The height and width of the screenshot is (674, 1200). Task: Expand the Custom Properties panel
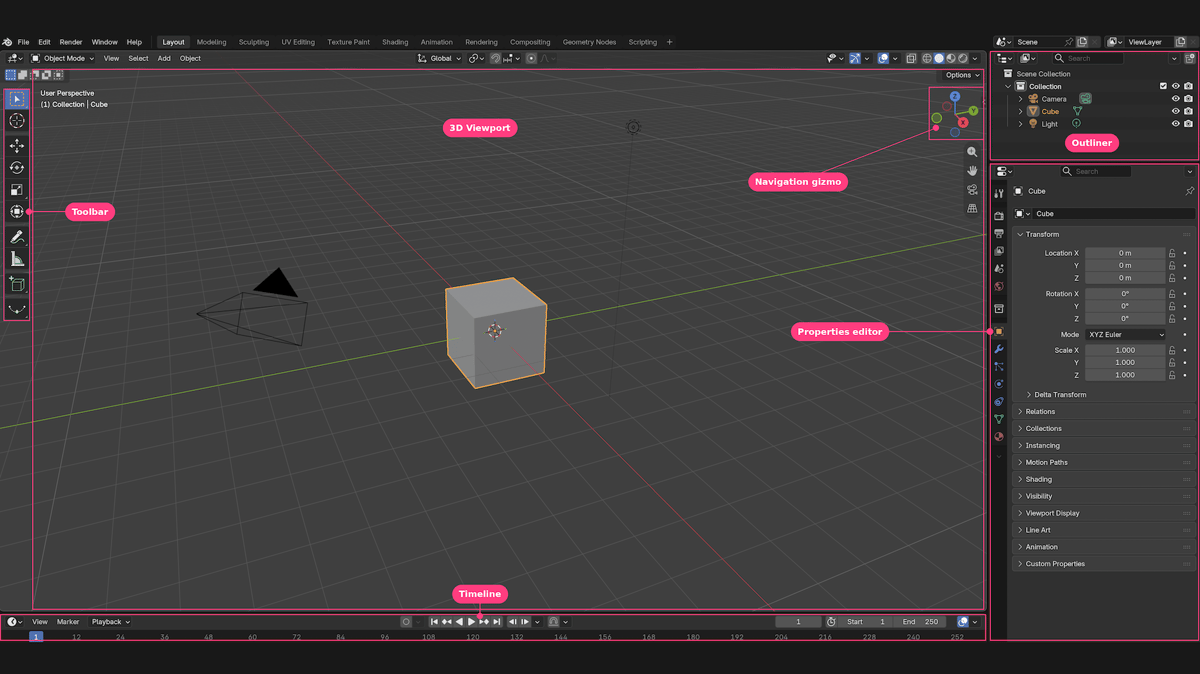(1104, 564)
